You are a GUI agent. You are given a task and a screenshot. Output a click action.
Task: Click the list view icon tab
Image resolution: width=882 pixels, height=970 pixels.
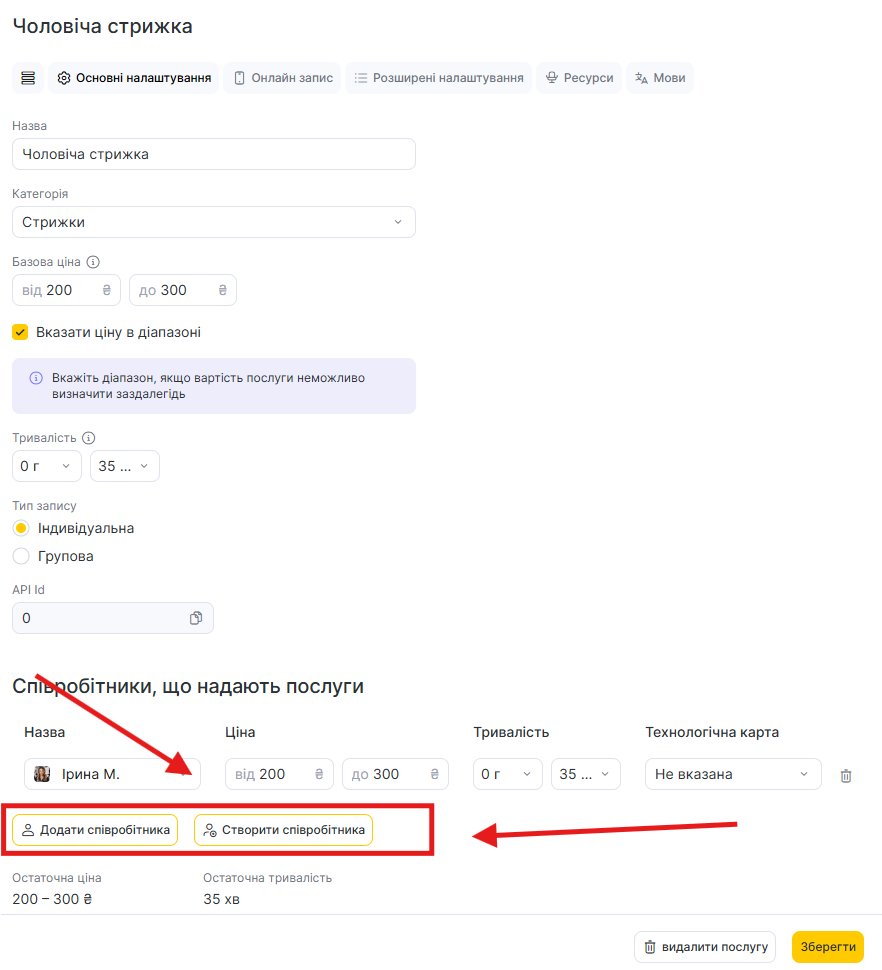point(27,78)
